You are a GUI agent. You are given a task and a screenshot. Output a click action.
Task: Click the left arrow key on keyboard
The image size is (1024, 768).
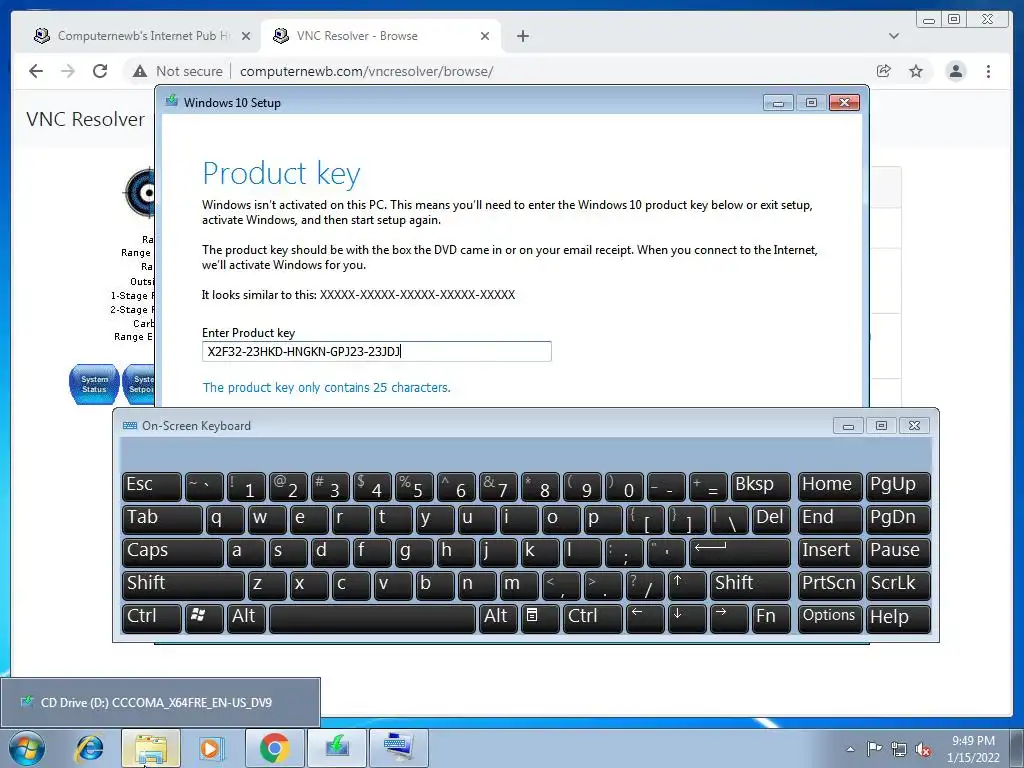click(645, 618)
